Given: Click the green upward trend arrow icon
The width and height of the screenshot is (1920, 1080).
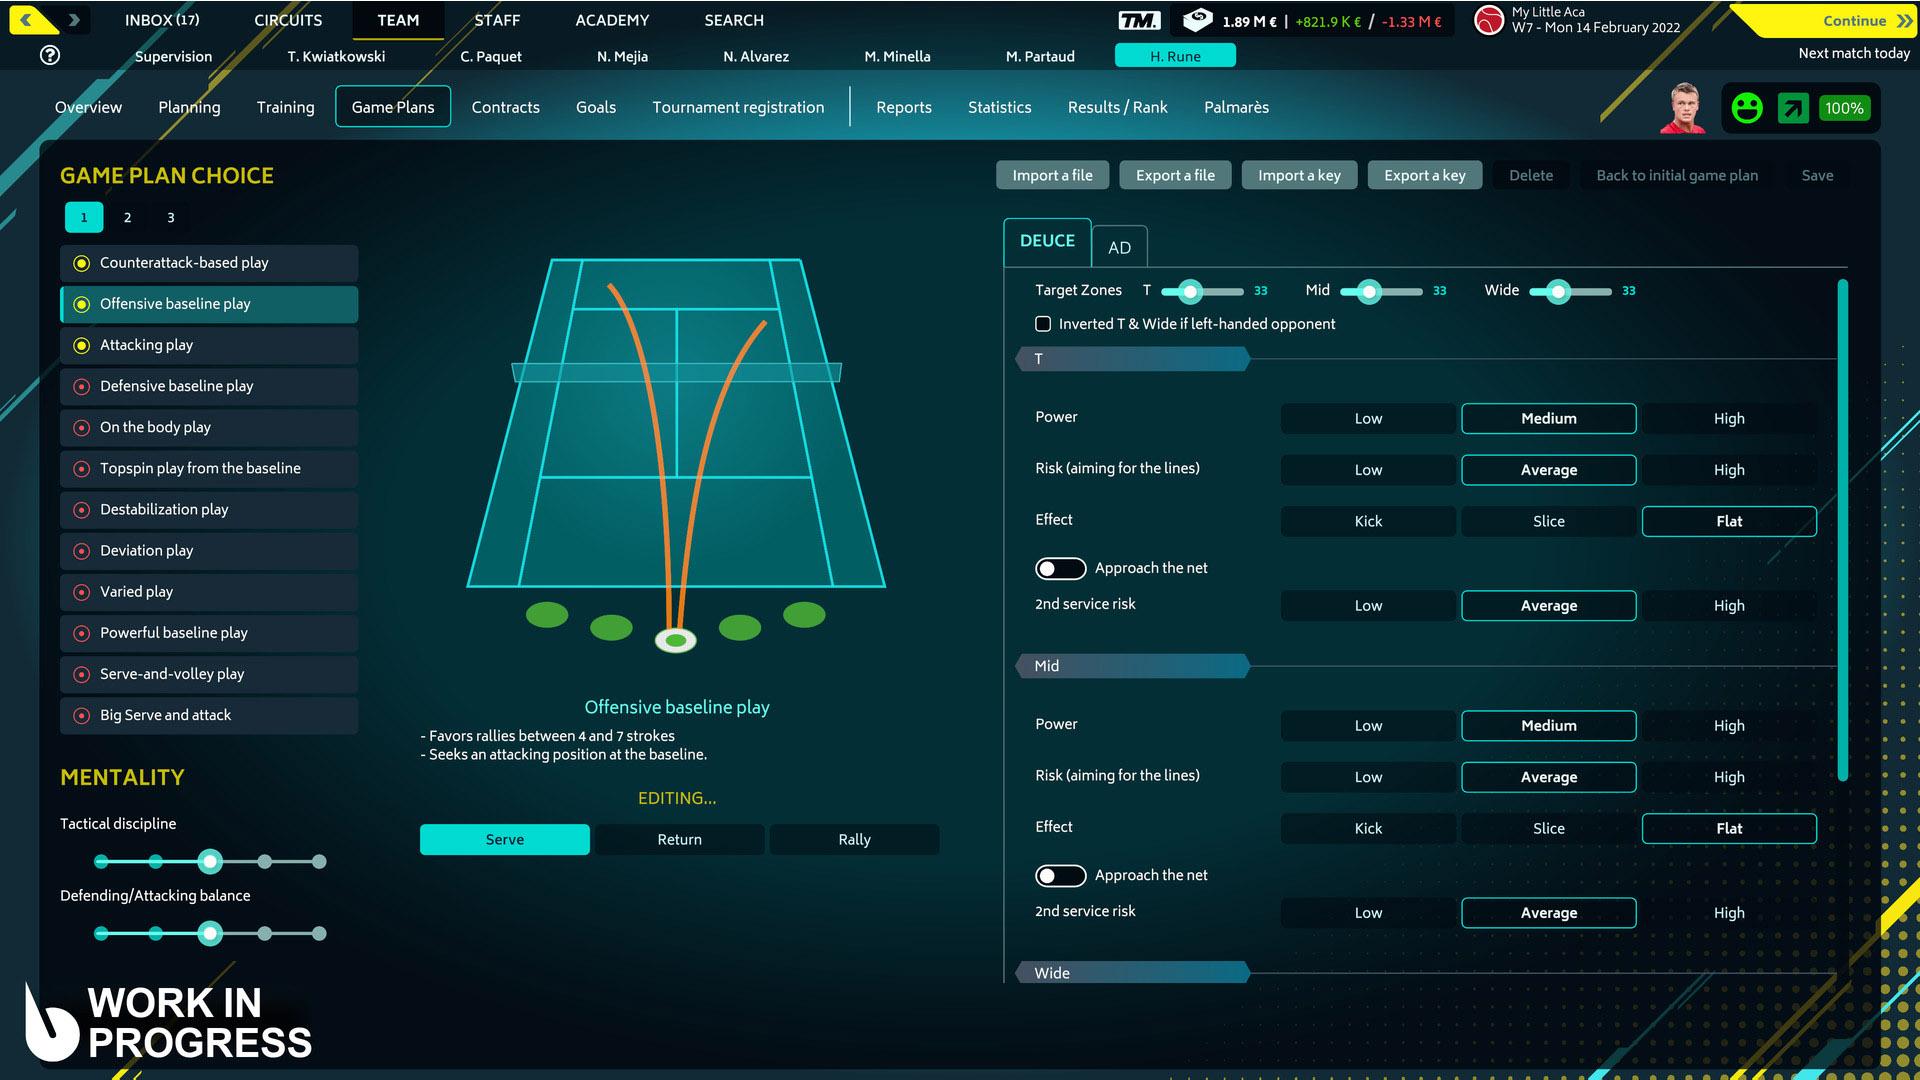Looking at the screenshot, I should [1793, 108].
